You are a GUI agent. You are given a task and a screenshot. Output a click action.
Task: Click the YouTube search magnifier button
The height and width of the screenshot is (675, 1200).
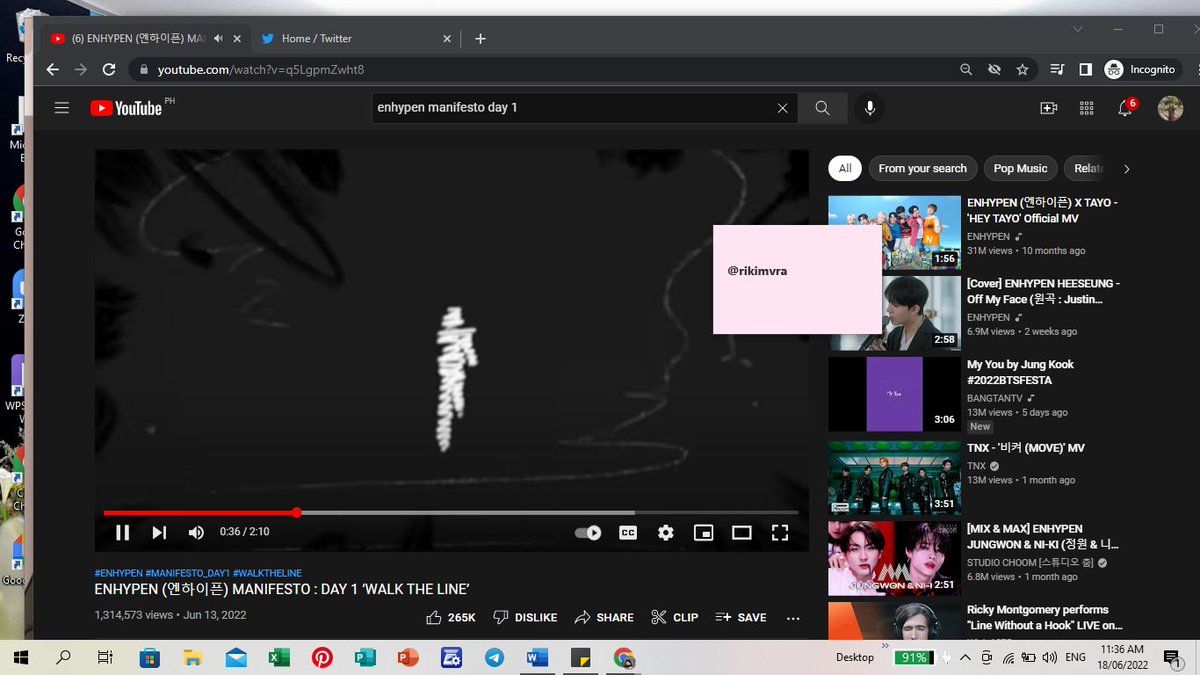(822, 108)
